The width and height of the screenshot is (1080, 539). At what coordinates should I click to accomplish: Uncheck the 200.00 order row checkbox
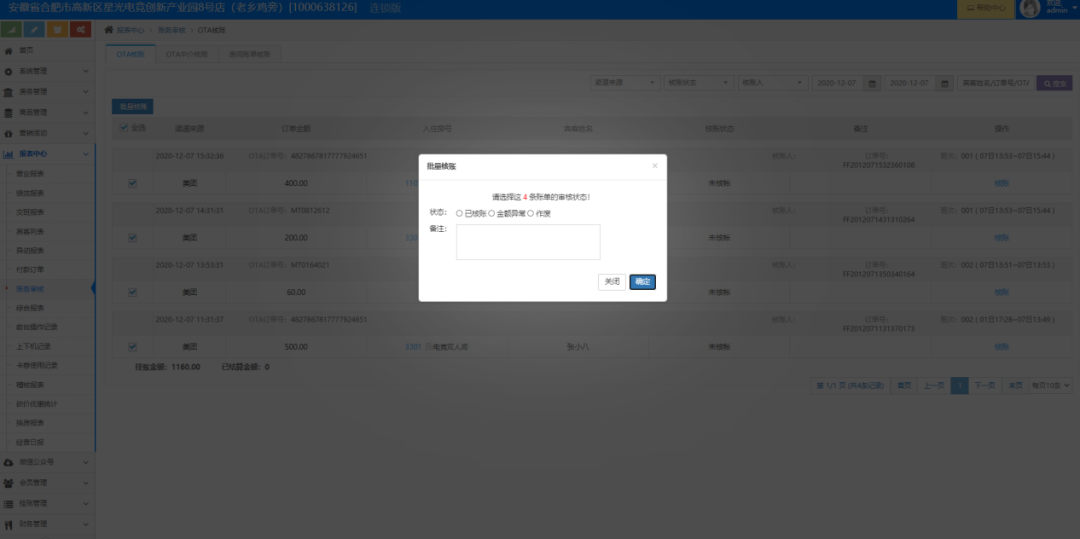coord(132,237)
